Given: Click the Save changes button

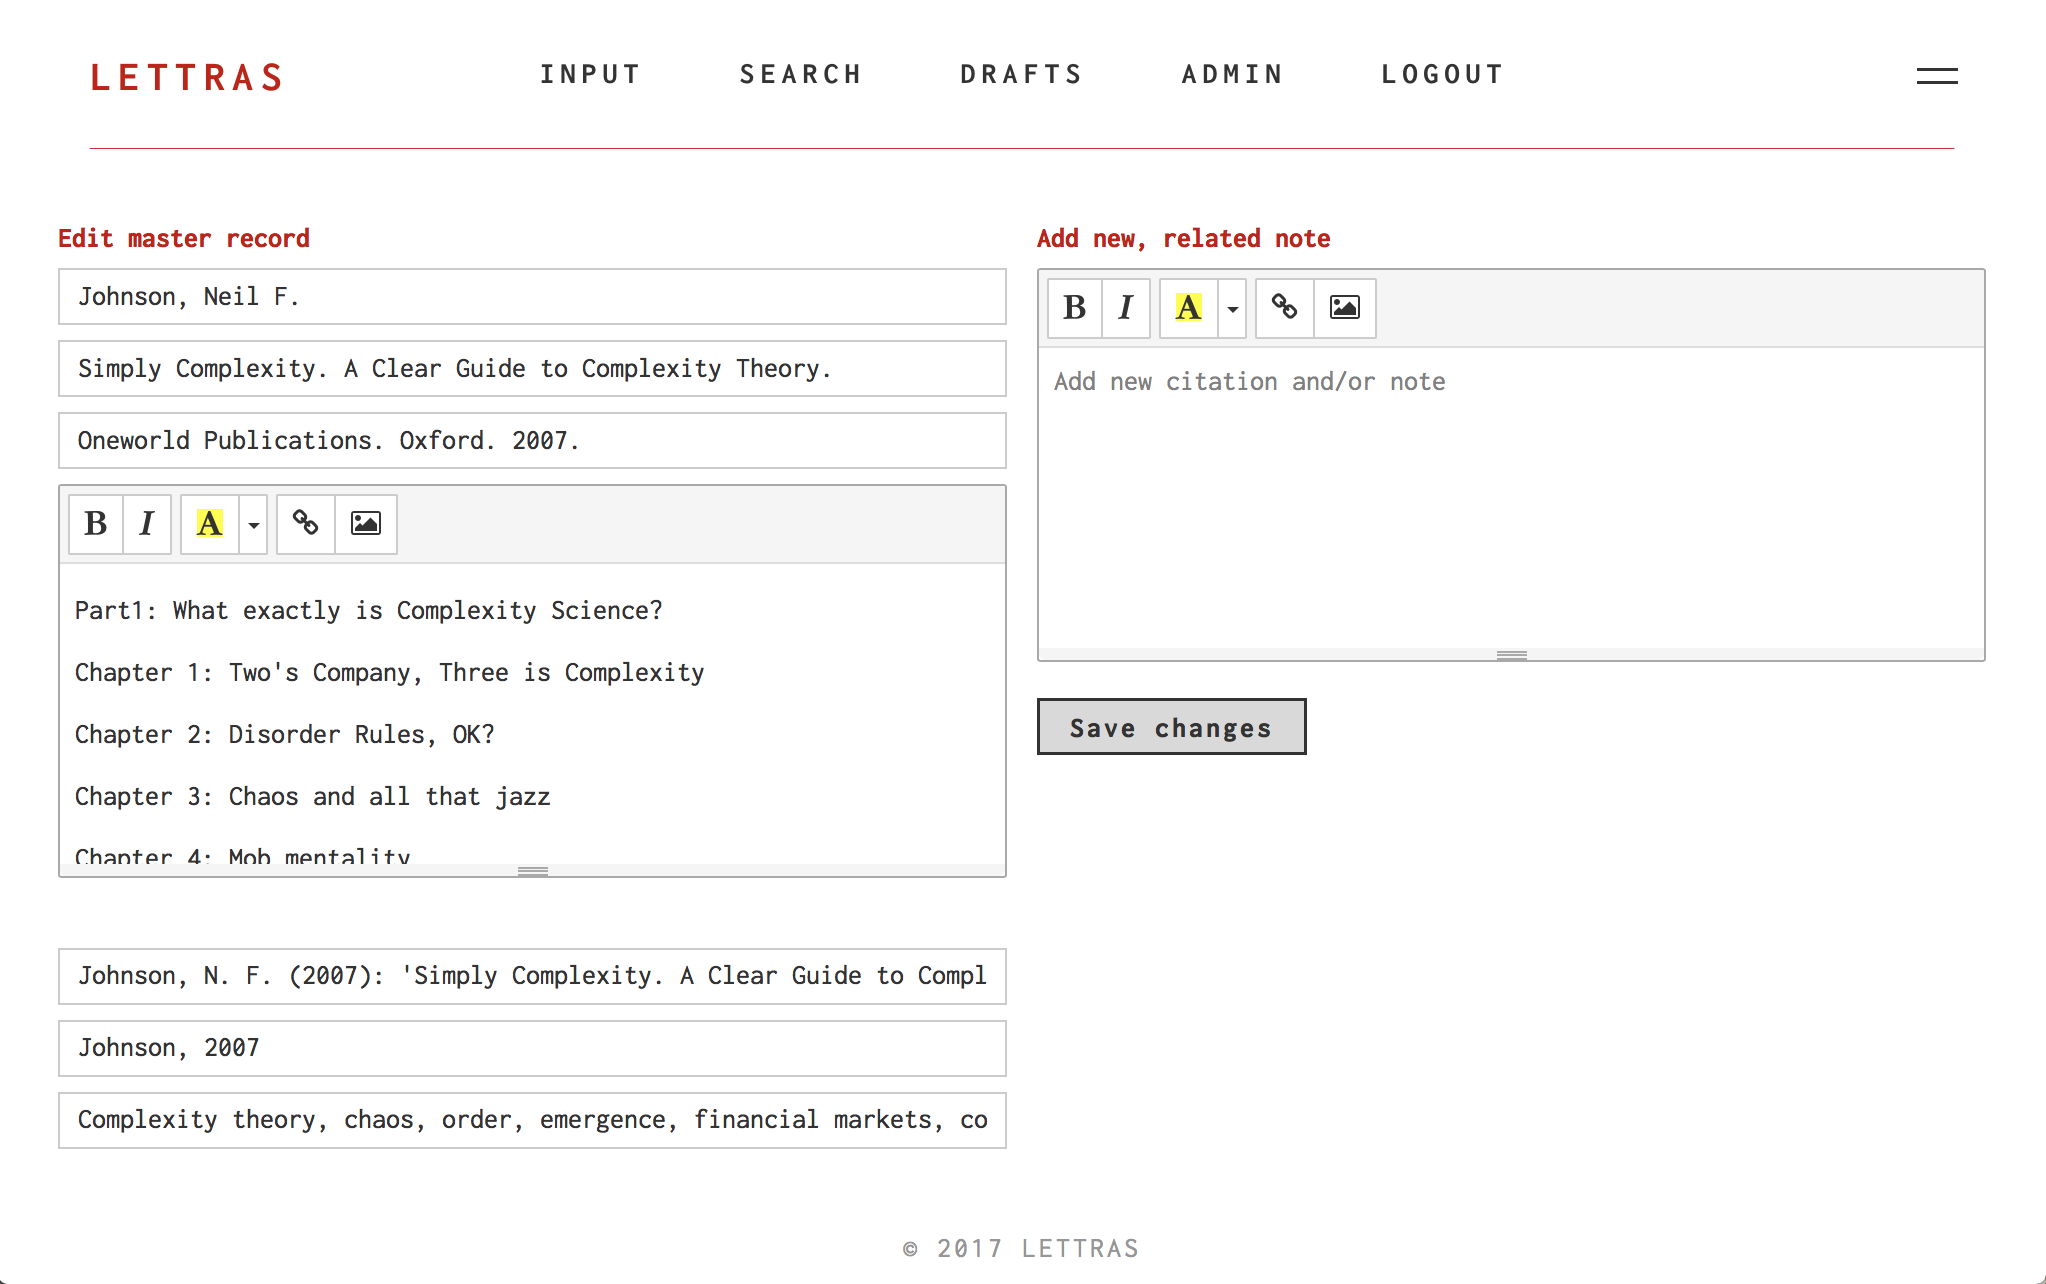Looking at the screenshot, I should 1171,727.
